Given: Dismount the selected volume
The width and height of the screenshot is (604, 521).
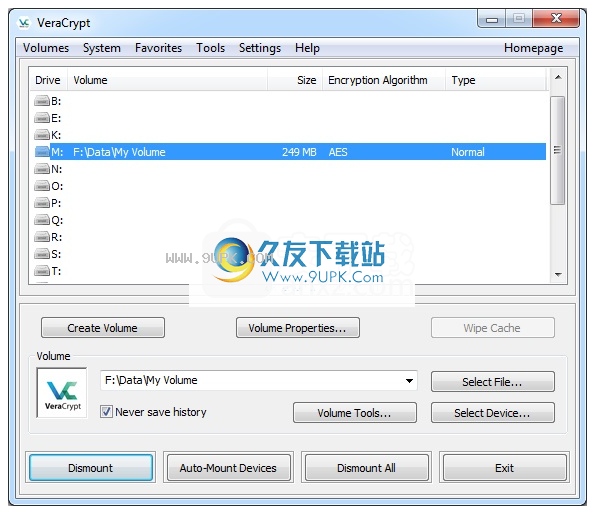Looking at the screenshot, I should click(x=91, y=467).
